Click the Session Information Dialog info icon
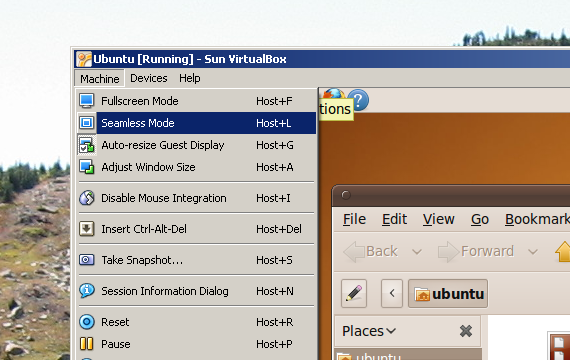This screenshot has height=360, width=570. click(x=87, y=291)
